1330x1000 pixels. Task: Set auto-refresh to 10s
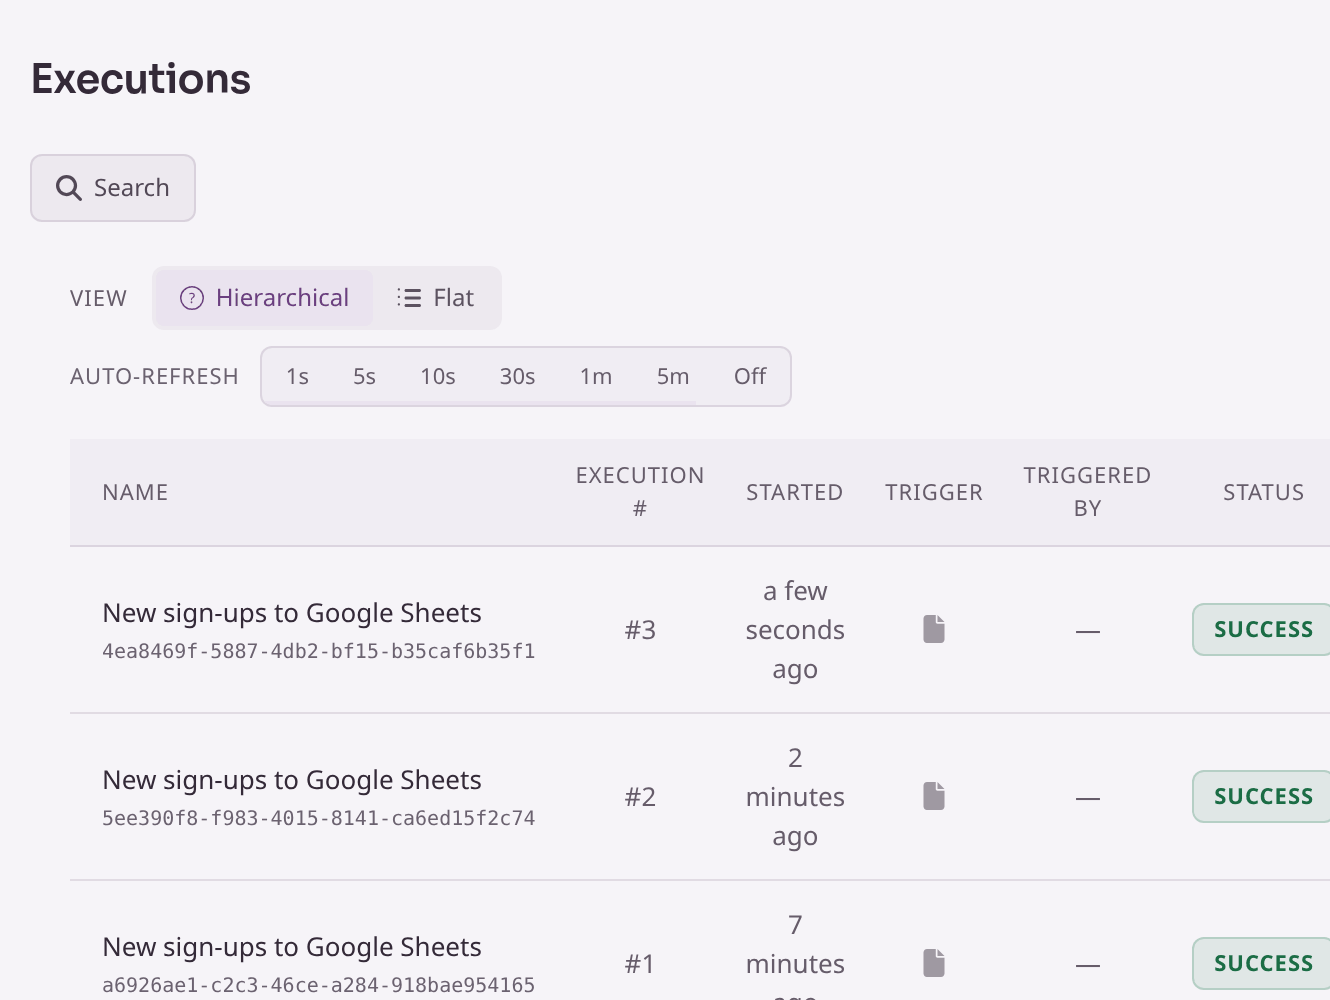[x=438, y=377]
